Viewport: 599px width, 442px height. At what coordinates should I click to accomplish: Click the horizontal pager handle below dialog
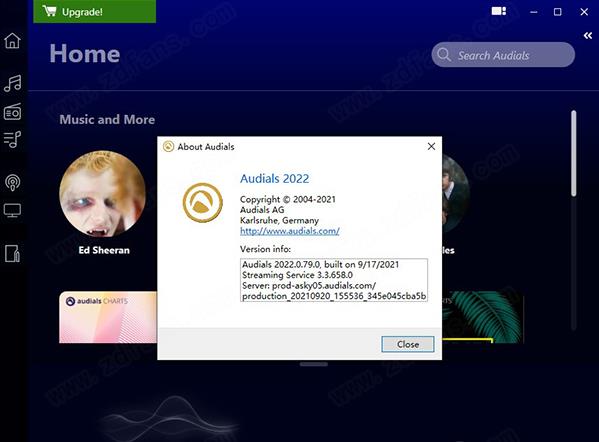click(314, 364)
